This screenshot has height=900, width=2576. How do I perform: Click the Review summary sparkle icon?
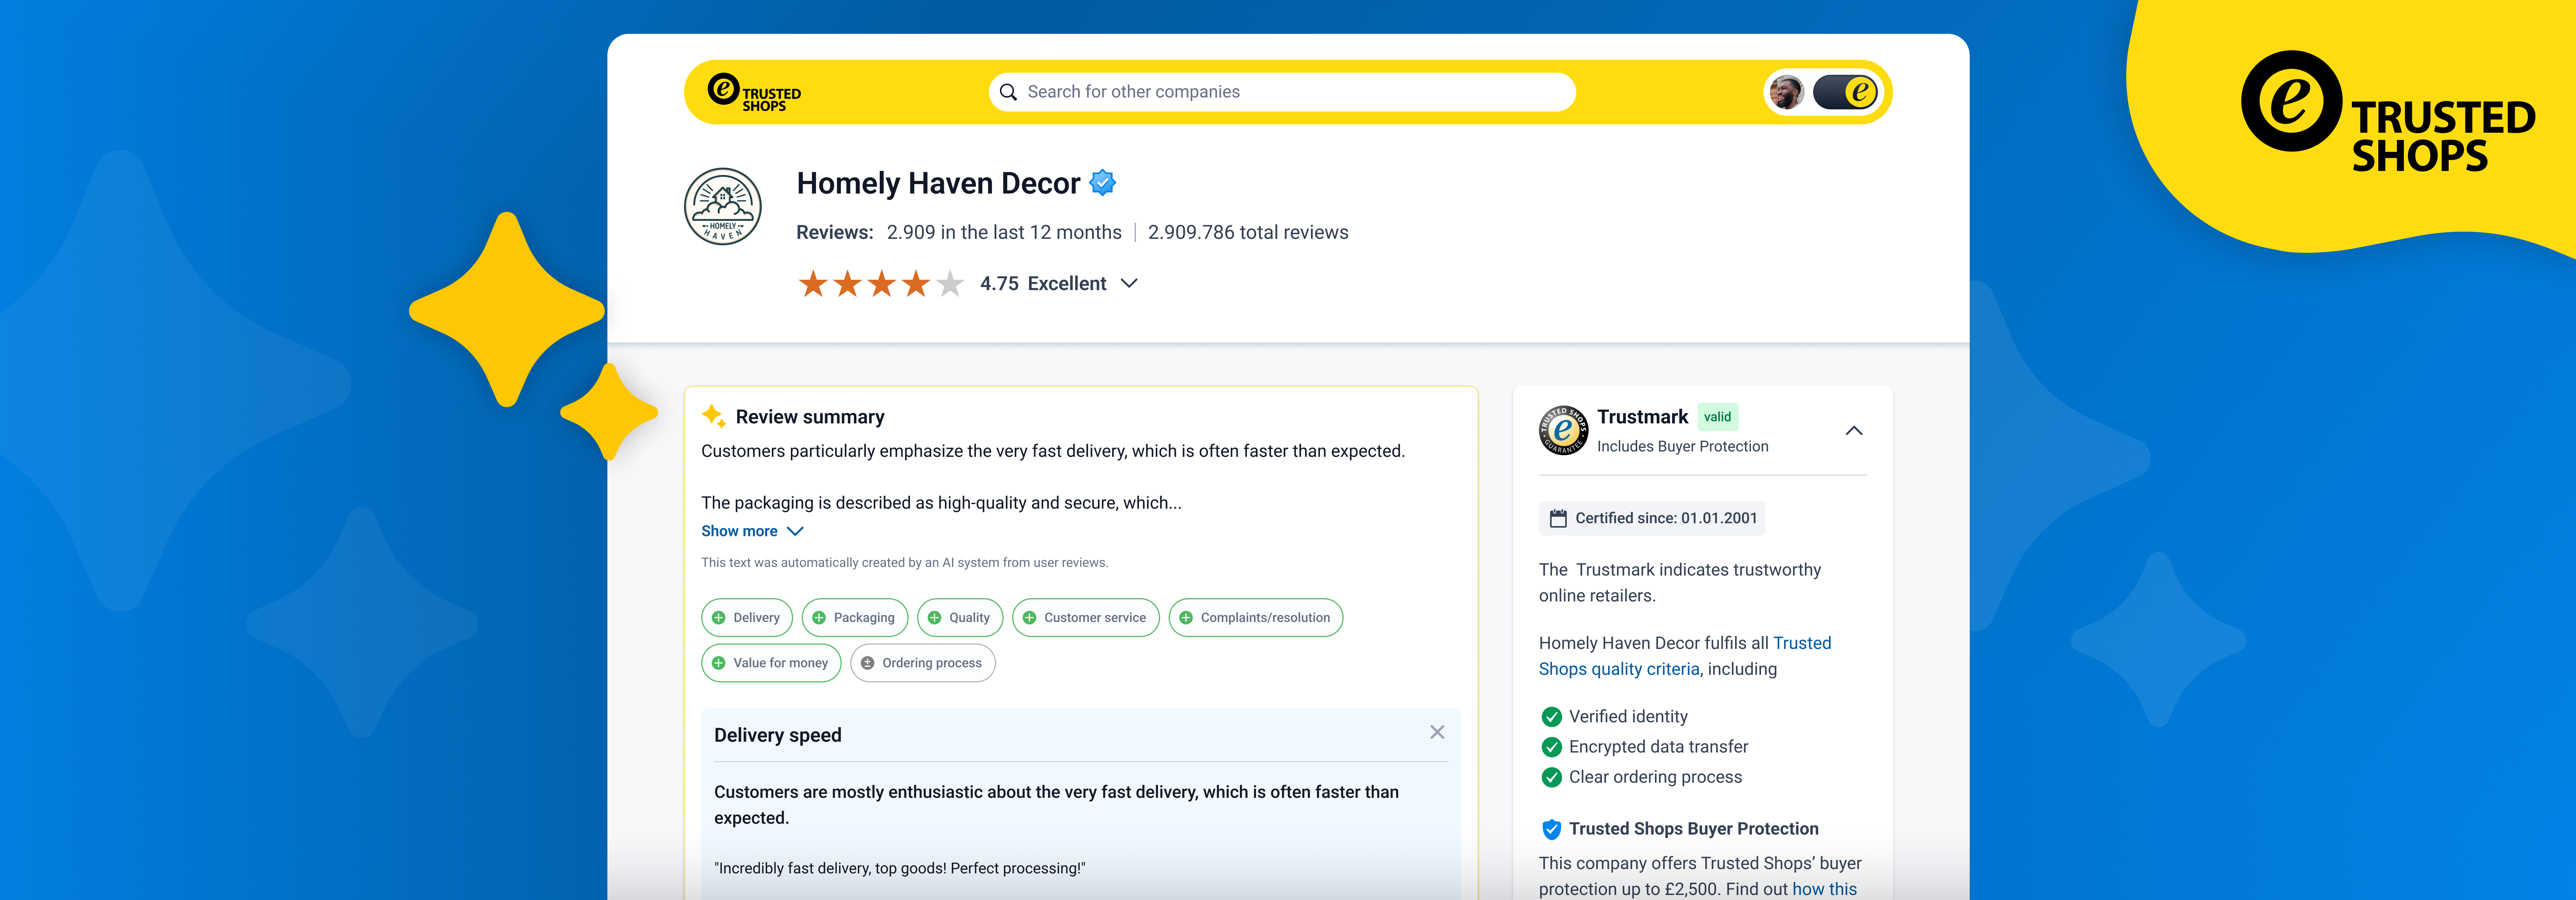713,416
